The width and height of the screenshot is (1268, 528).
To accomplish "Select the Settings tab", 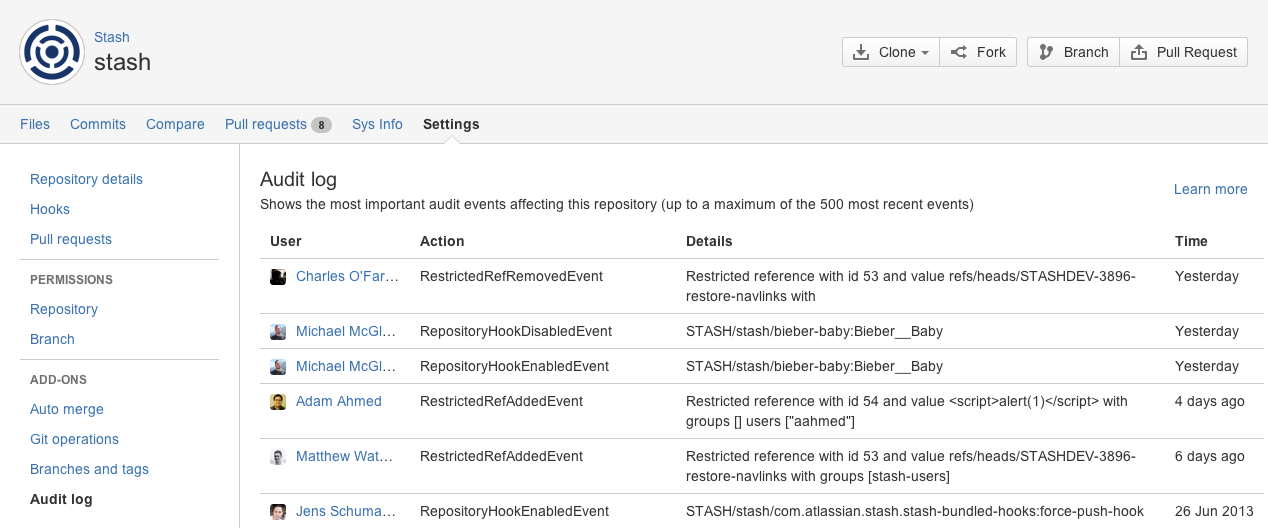I will point(451,124).
